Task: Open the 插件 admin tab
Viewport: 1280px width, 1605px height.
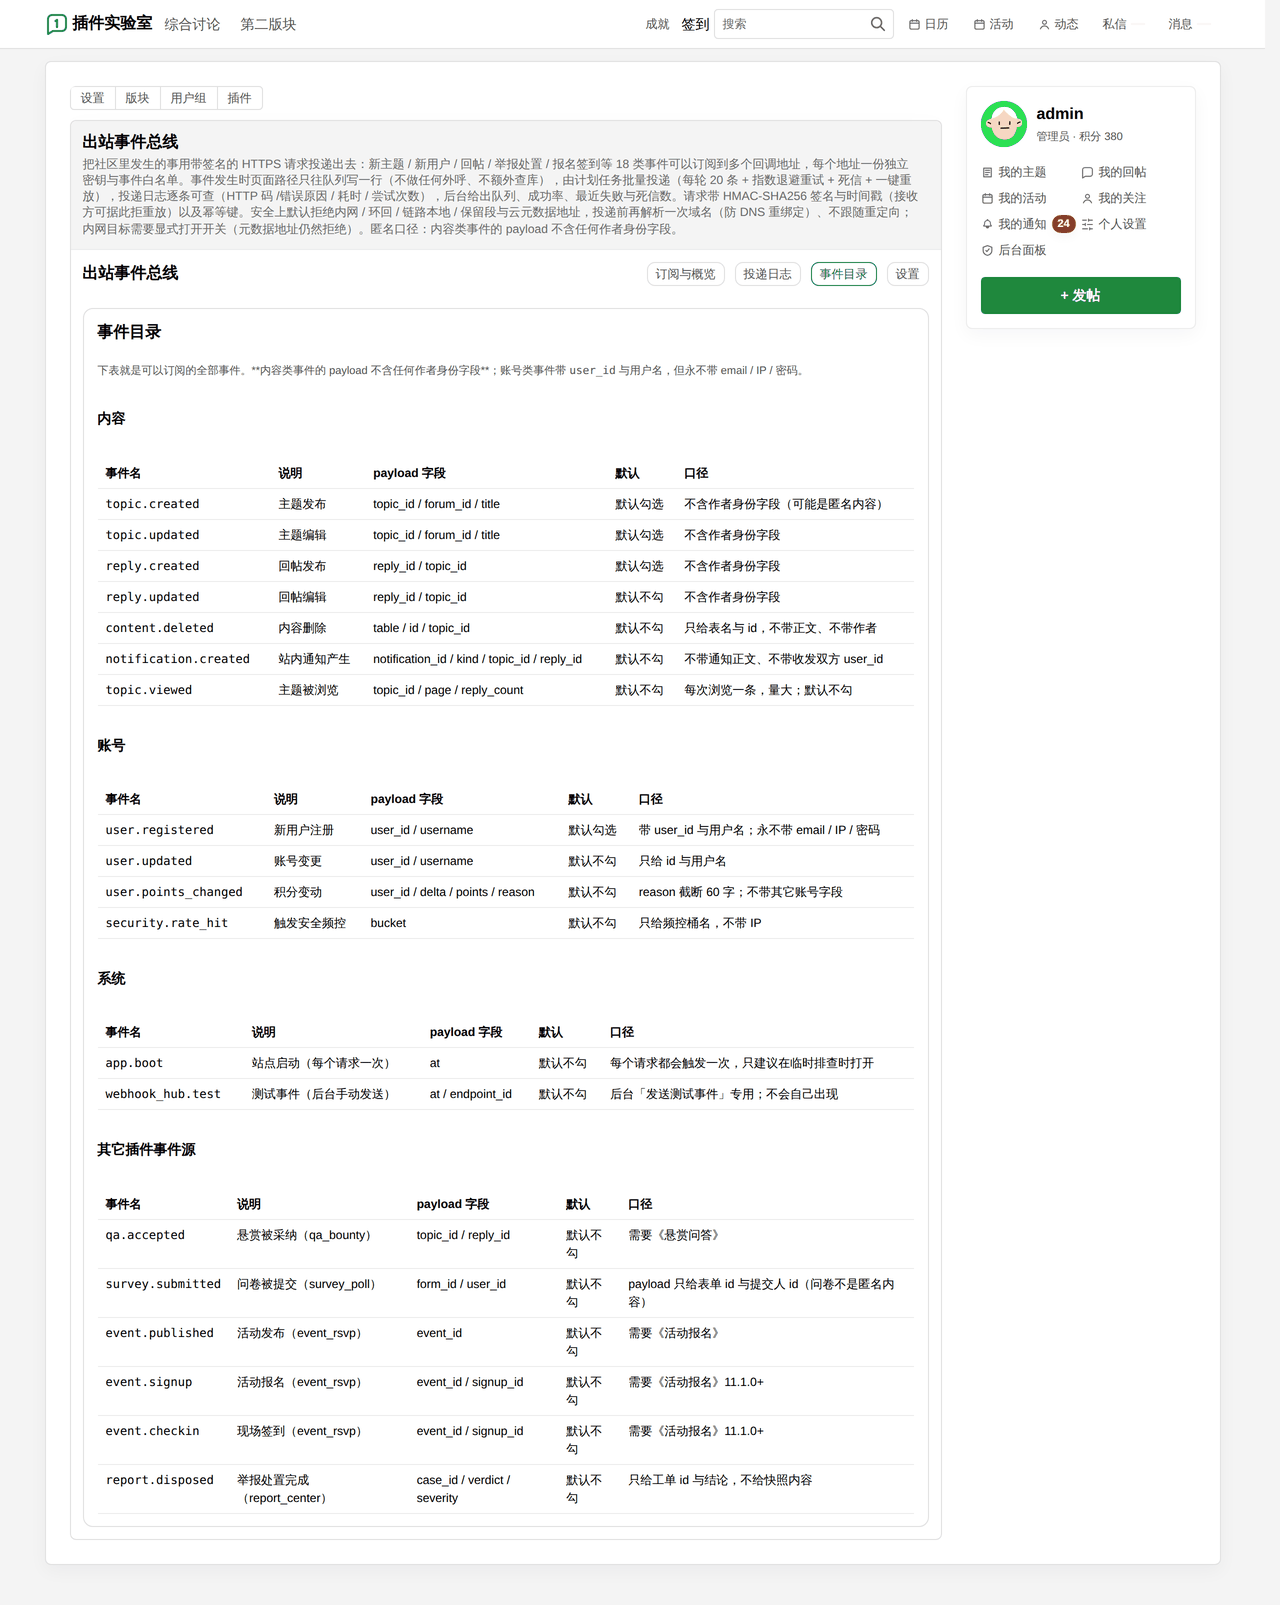Action: coord(239,98)
